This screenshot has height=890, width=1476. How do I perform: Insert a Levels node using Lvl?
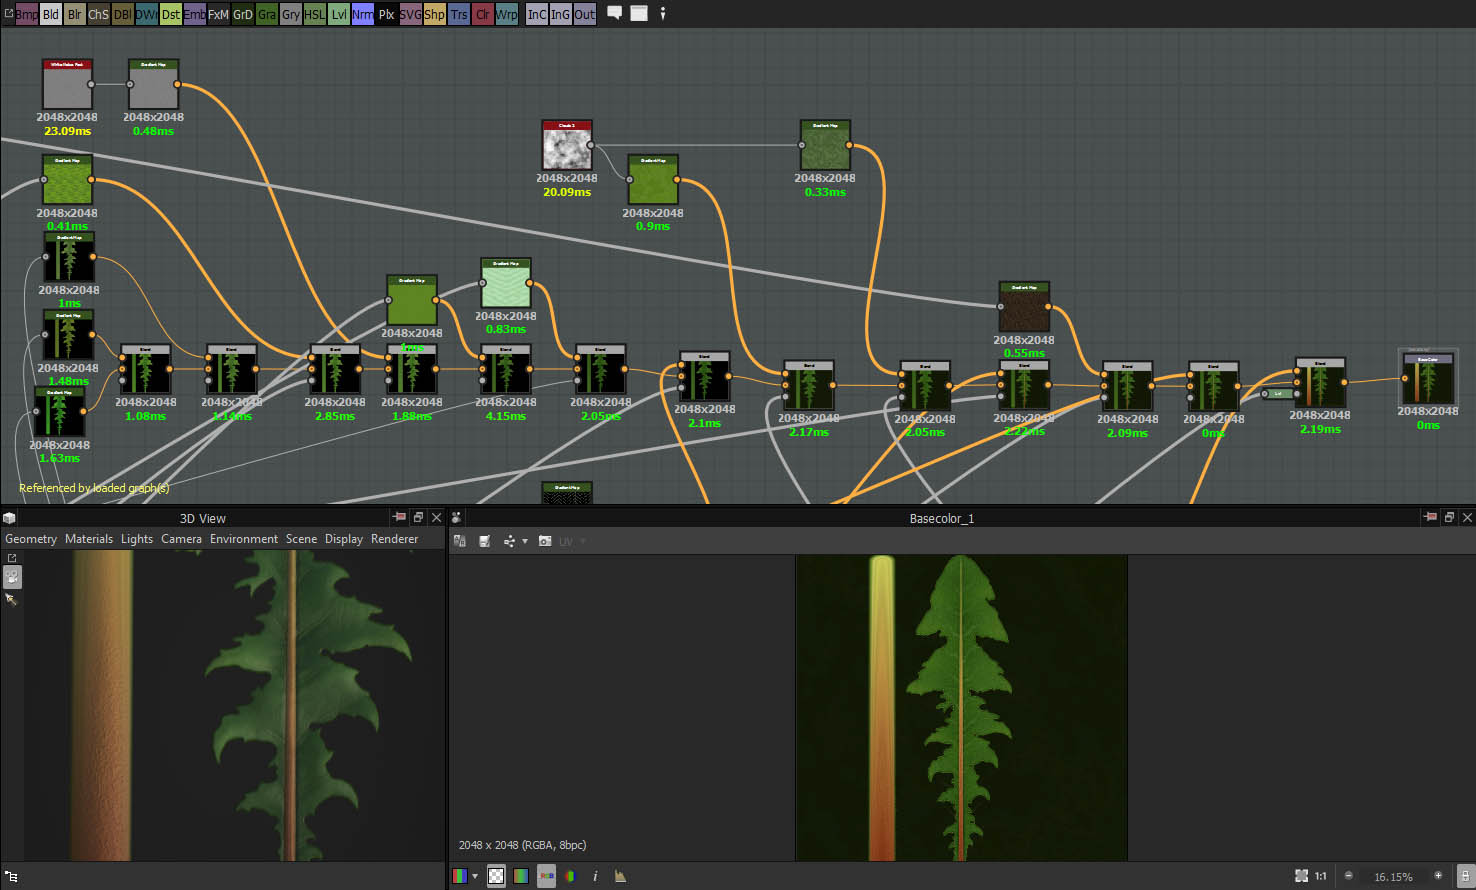point(339,14)
